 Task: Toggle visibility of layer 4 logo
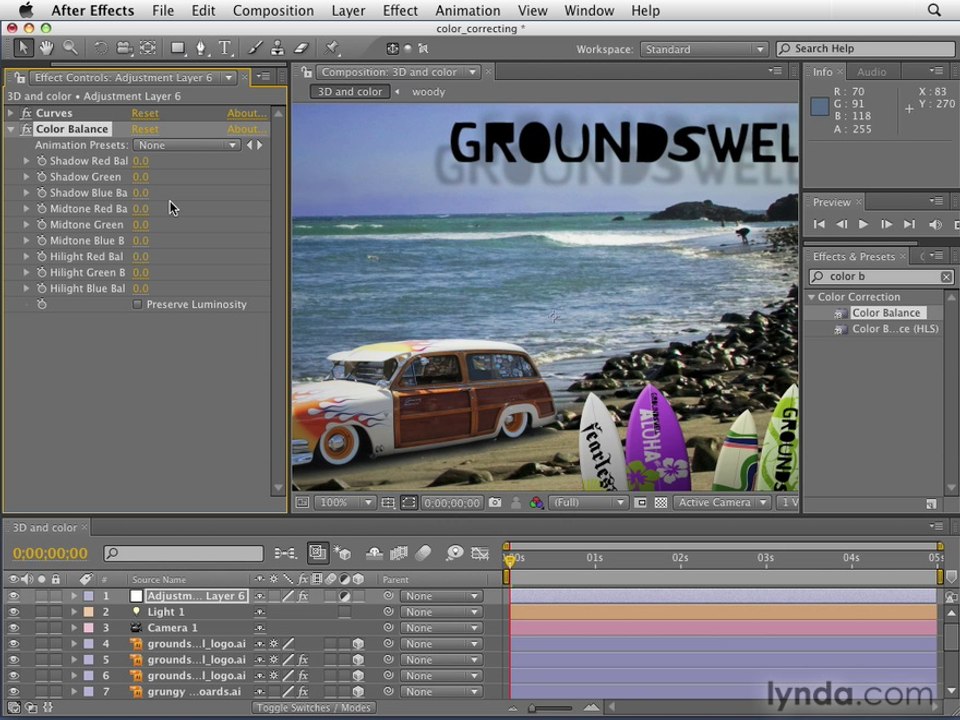point(13,643)
